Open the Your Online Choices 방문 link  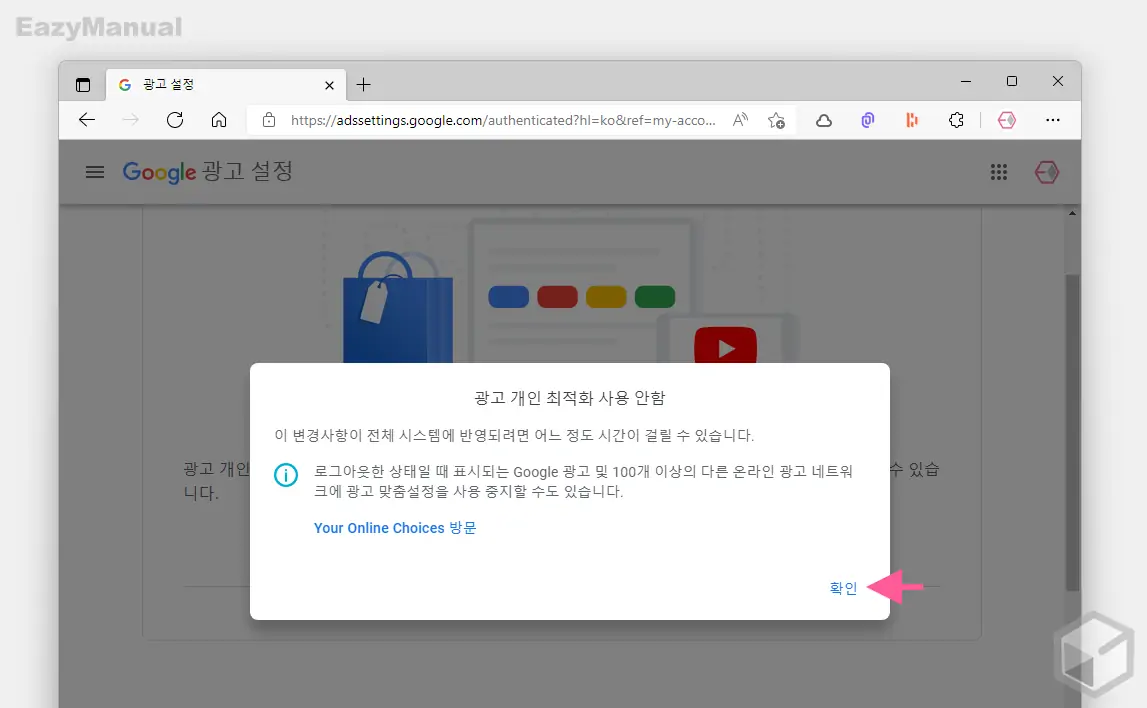point(395,528)
